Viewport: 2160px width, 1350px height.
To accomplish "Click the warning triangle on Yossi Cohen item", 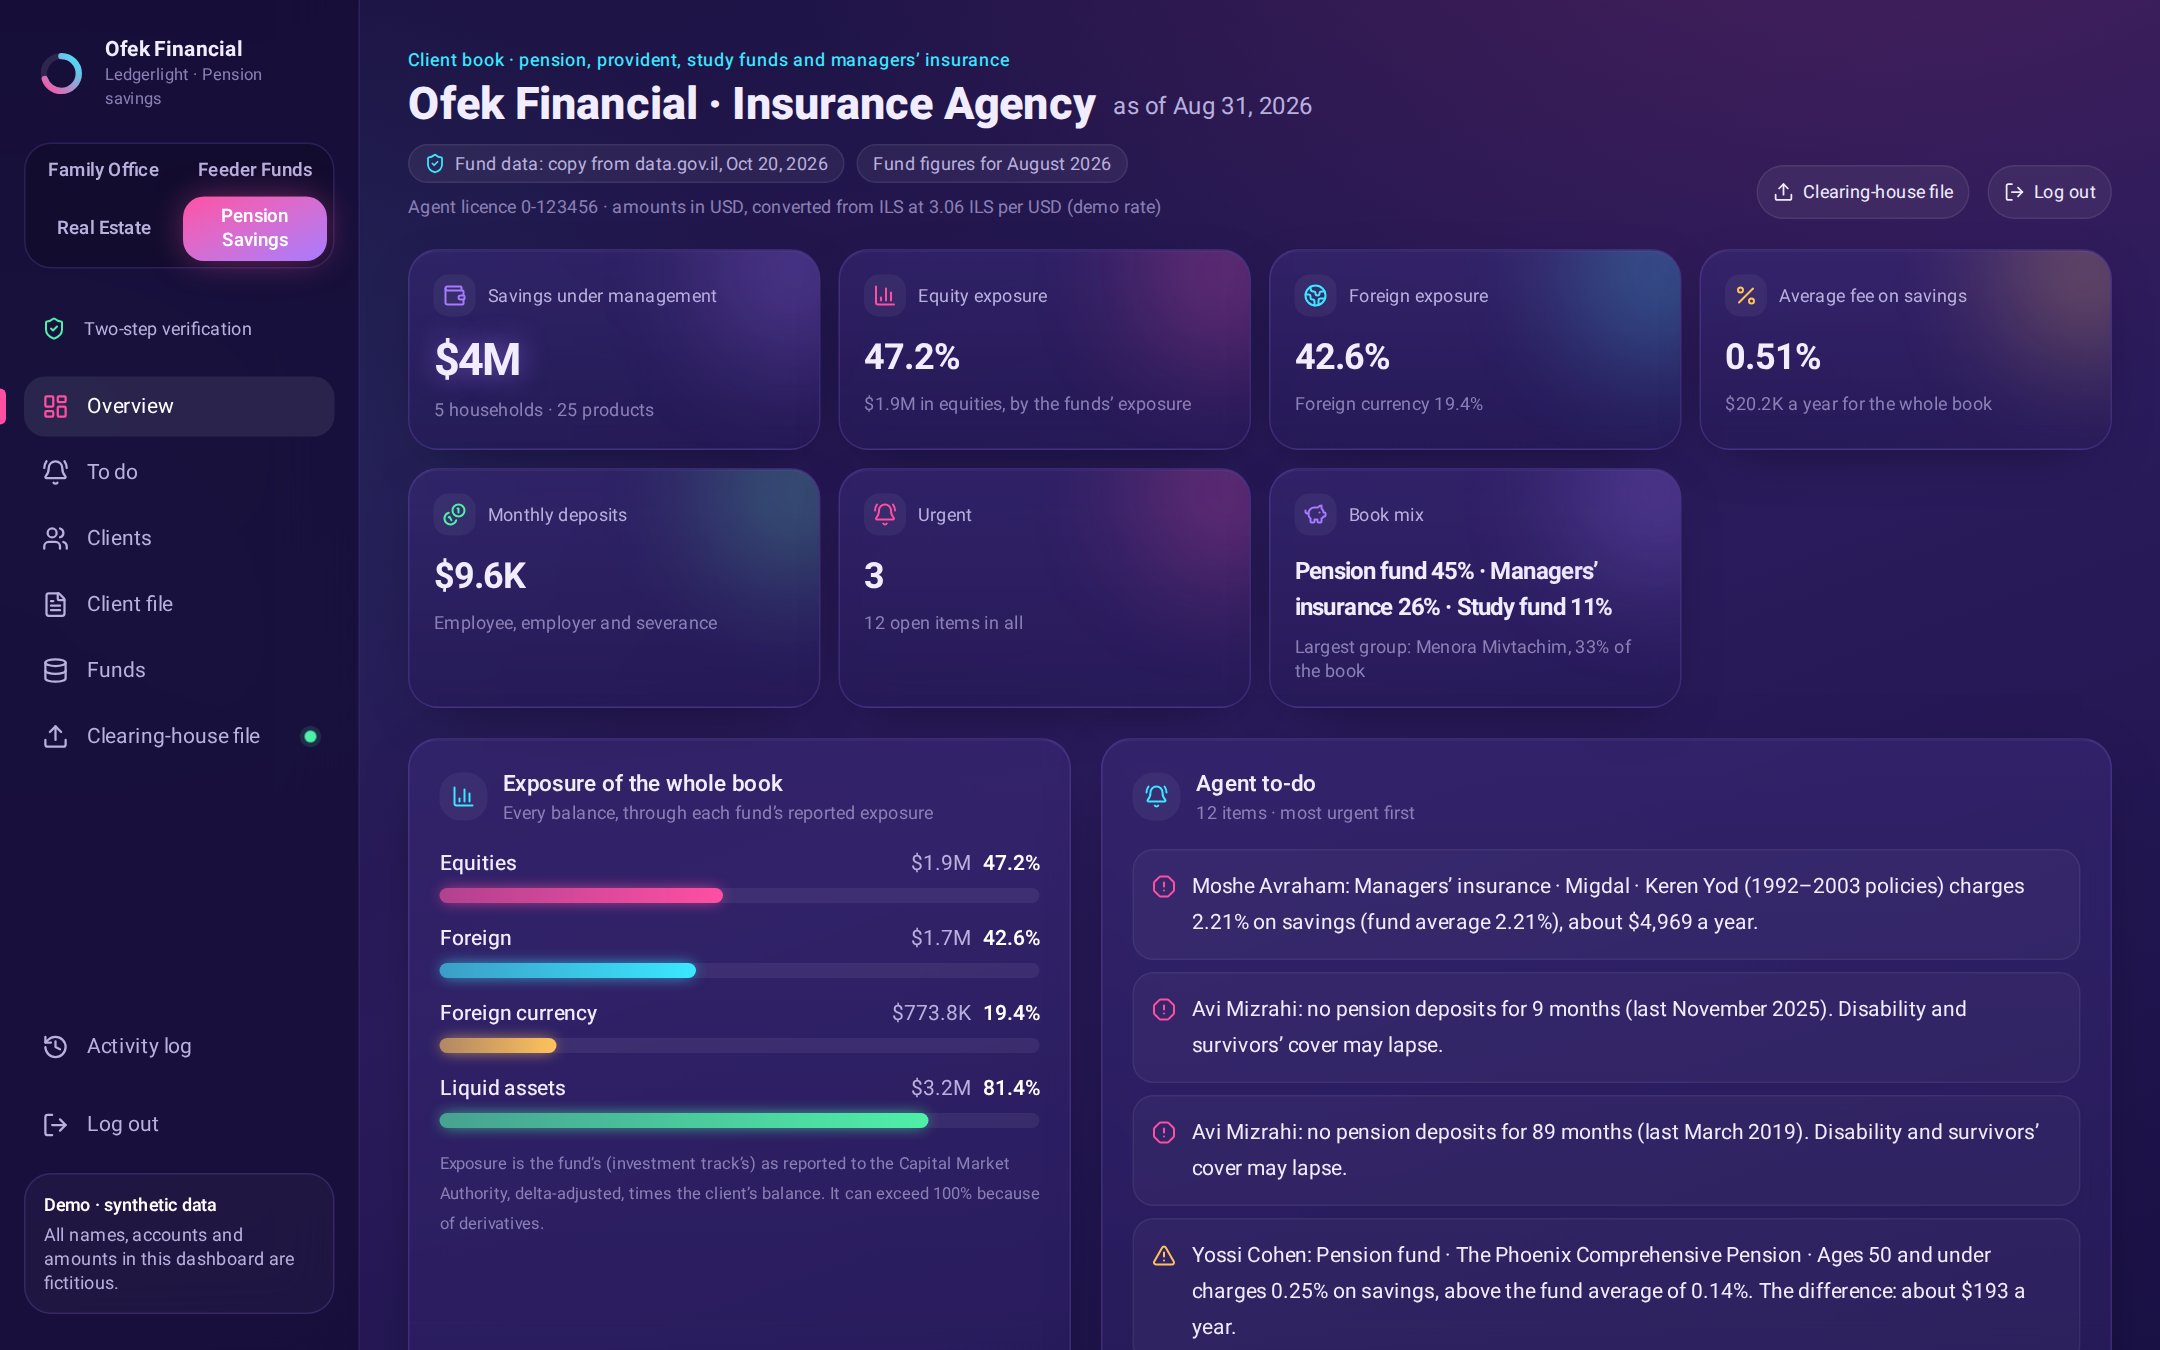I will pyautogui.click(x=1164, y=1255).
